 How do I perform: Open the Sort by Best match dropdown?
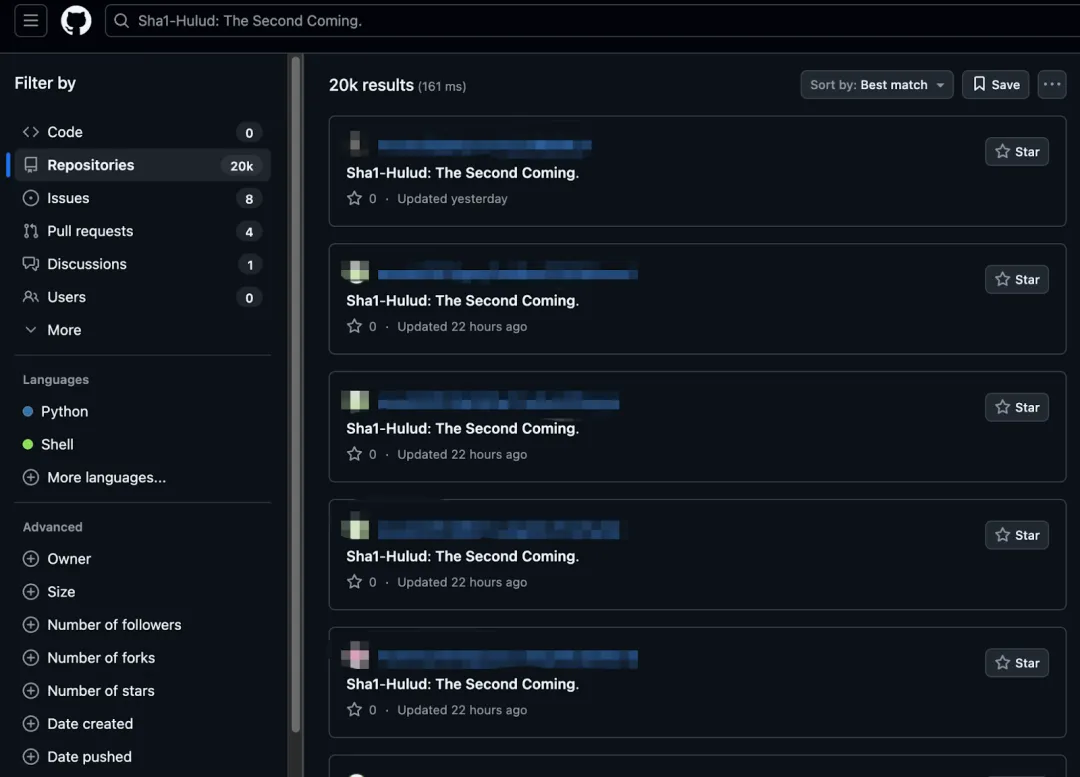[876, 85]
